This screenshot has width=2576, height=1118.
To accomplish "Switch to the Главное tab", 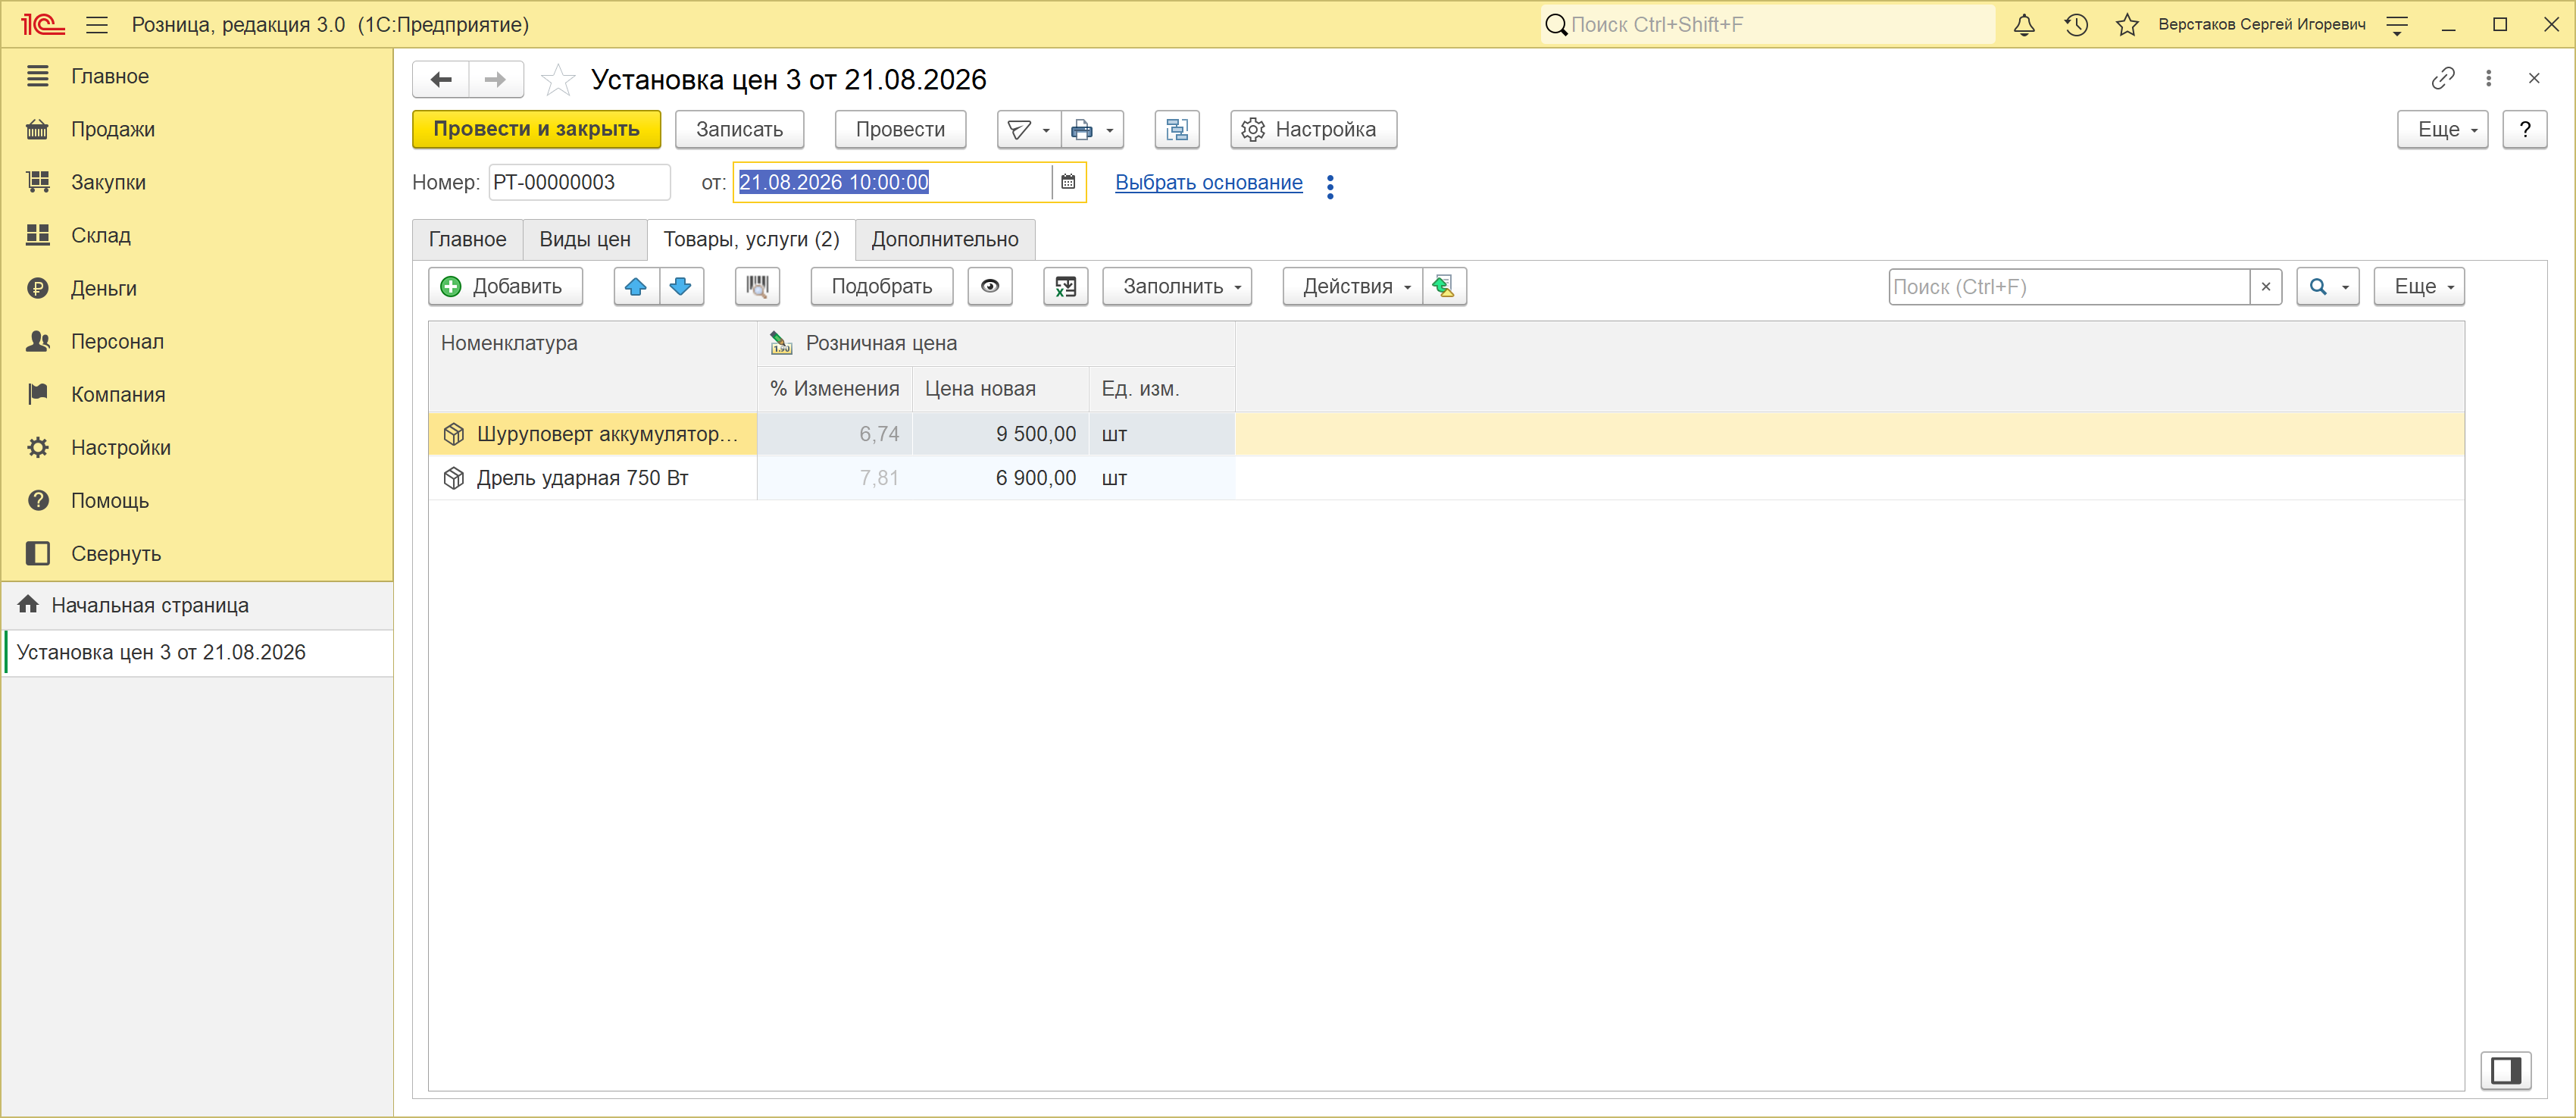I will [x=468, y=240].
